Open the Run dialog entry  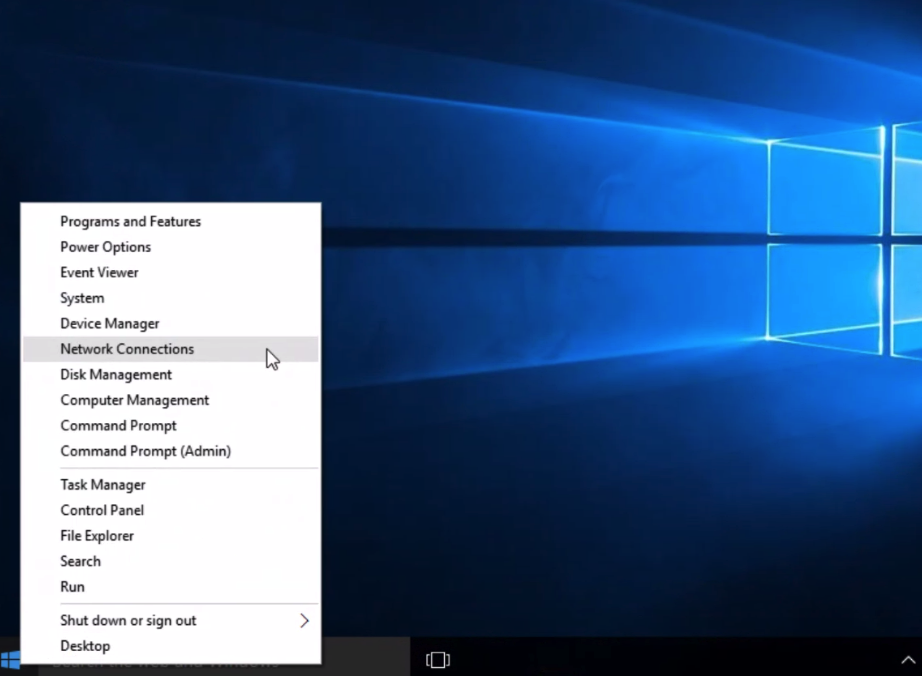tap(171, 587)
